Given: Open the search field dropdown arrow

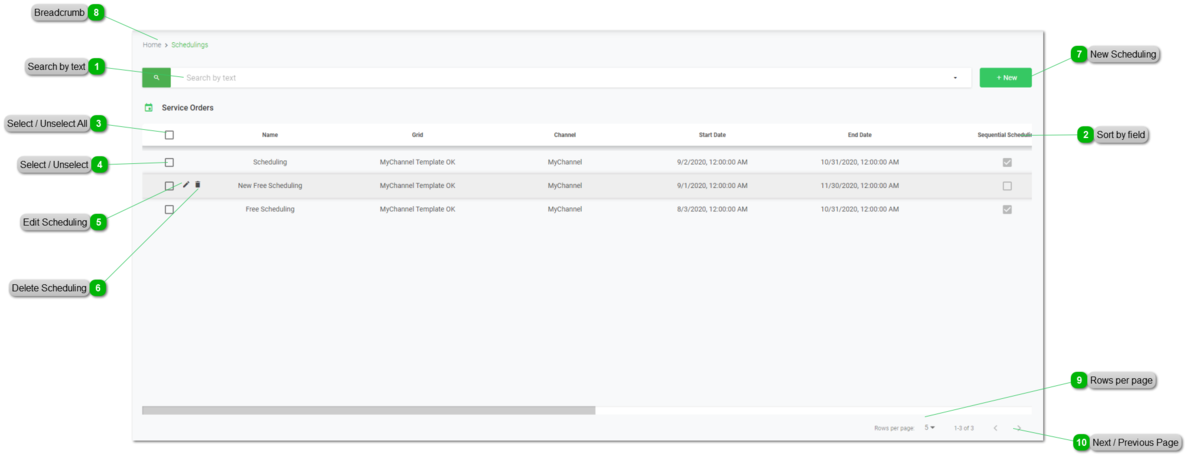Looking at the screenshot, I should (955, 78).
